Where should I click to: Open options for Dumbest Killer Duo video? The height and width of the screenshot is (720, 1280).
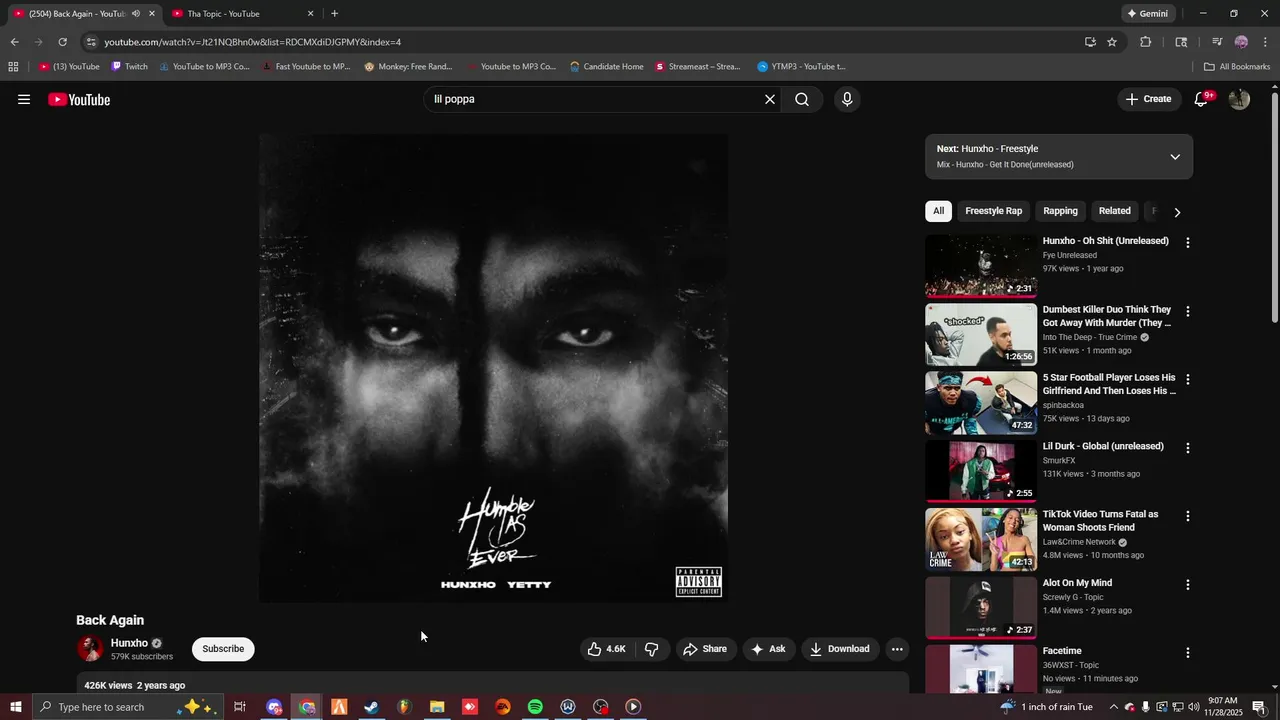(x=1188, y=311)
